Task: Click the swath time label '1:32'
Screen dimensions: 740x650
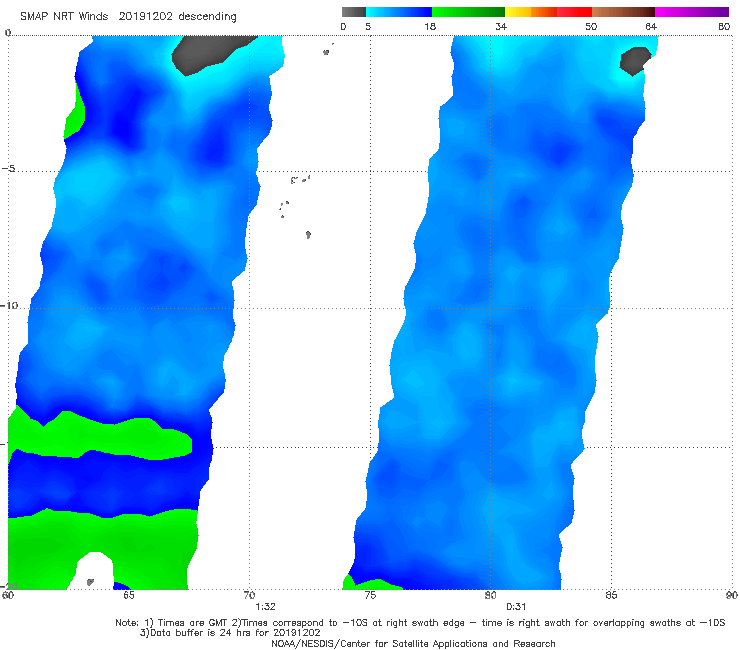Action: click(x=265, y=607)
